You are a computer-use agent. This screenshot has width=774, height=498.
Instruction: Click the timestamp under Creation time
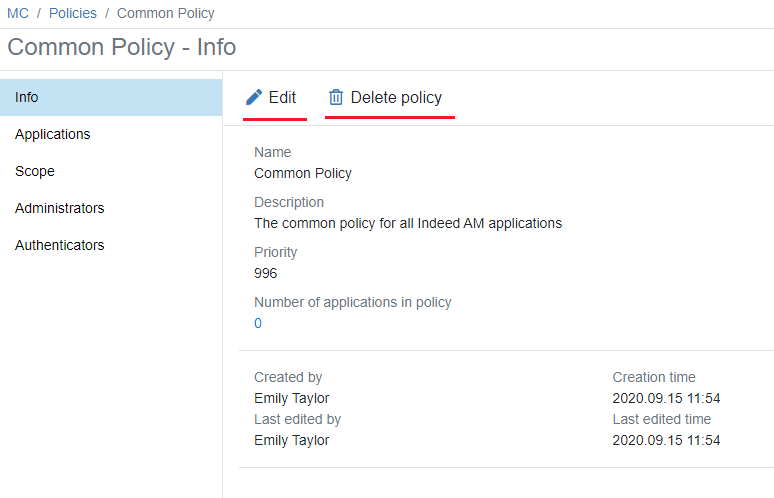point(666,398)
